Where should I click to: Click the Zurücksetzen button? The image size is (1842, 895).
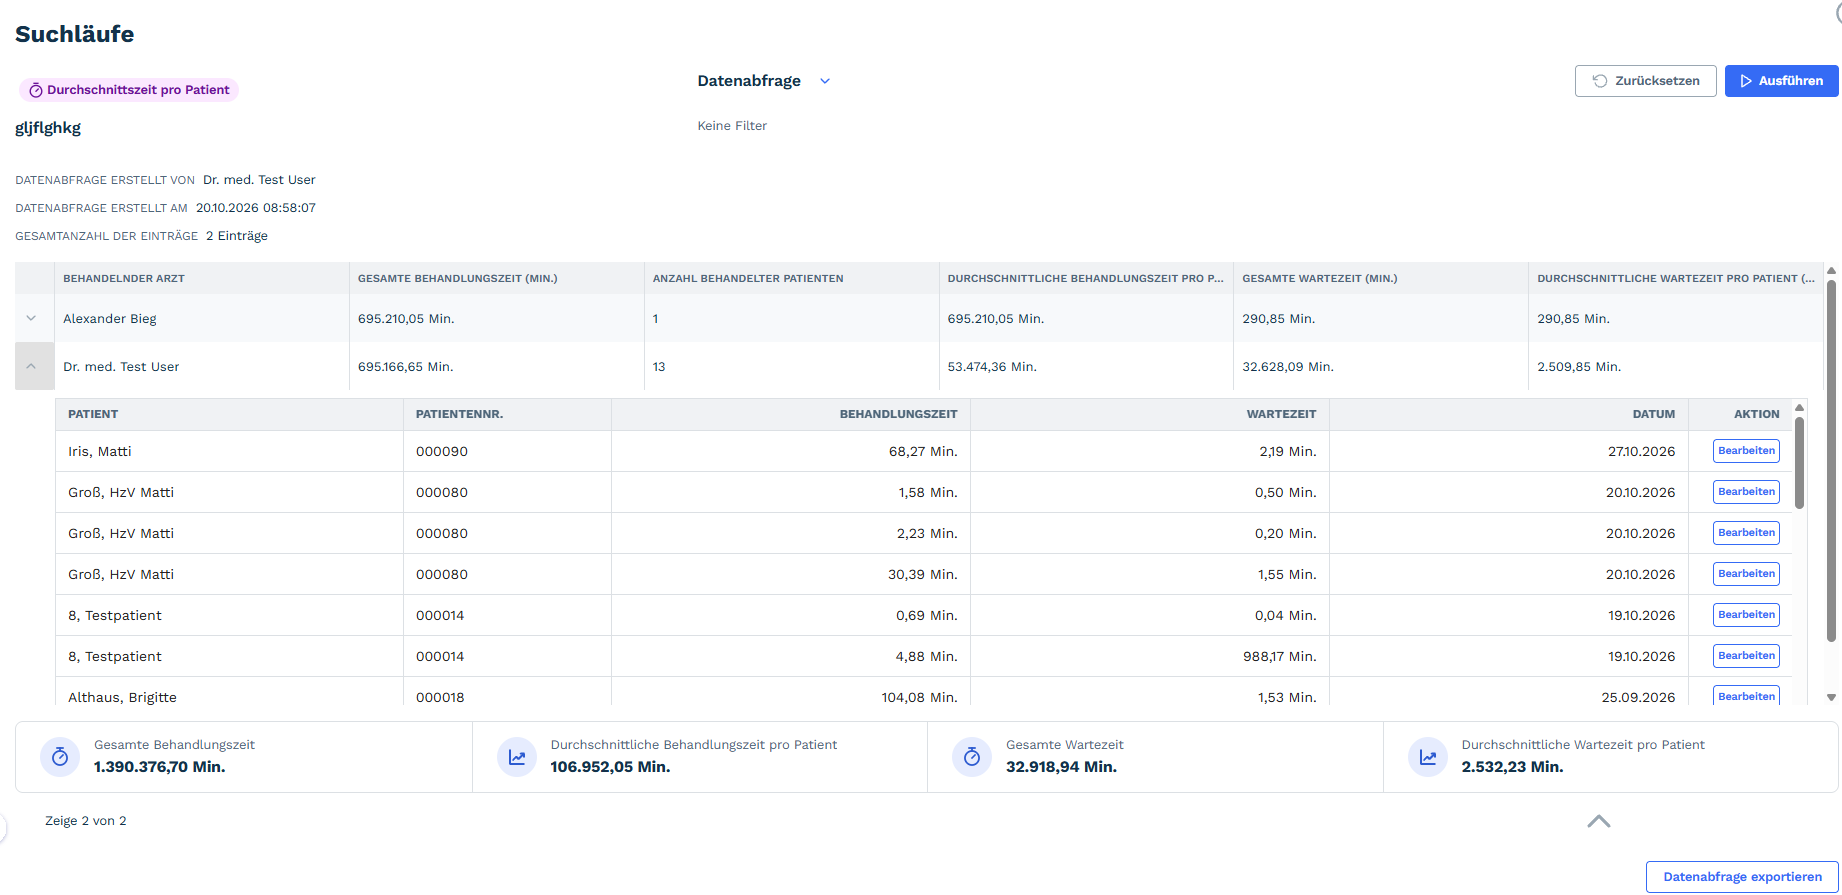tap(1645, 81)
